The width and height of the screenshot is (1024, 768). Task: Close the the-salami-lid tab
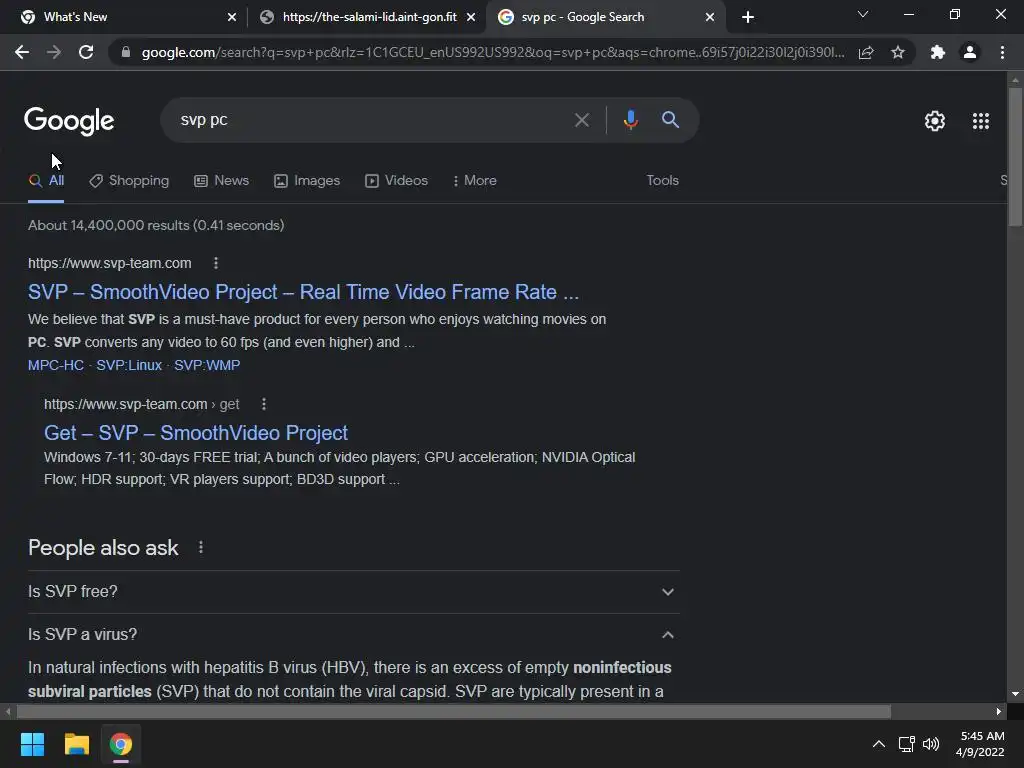point(471,17)
